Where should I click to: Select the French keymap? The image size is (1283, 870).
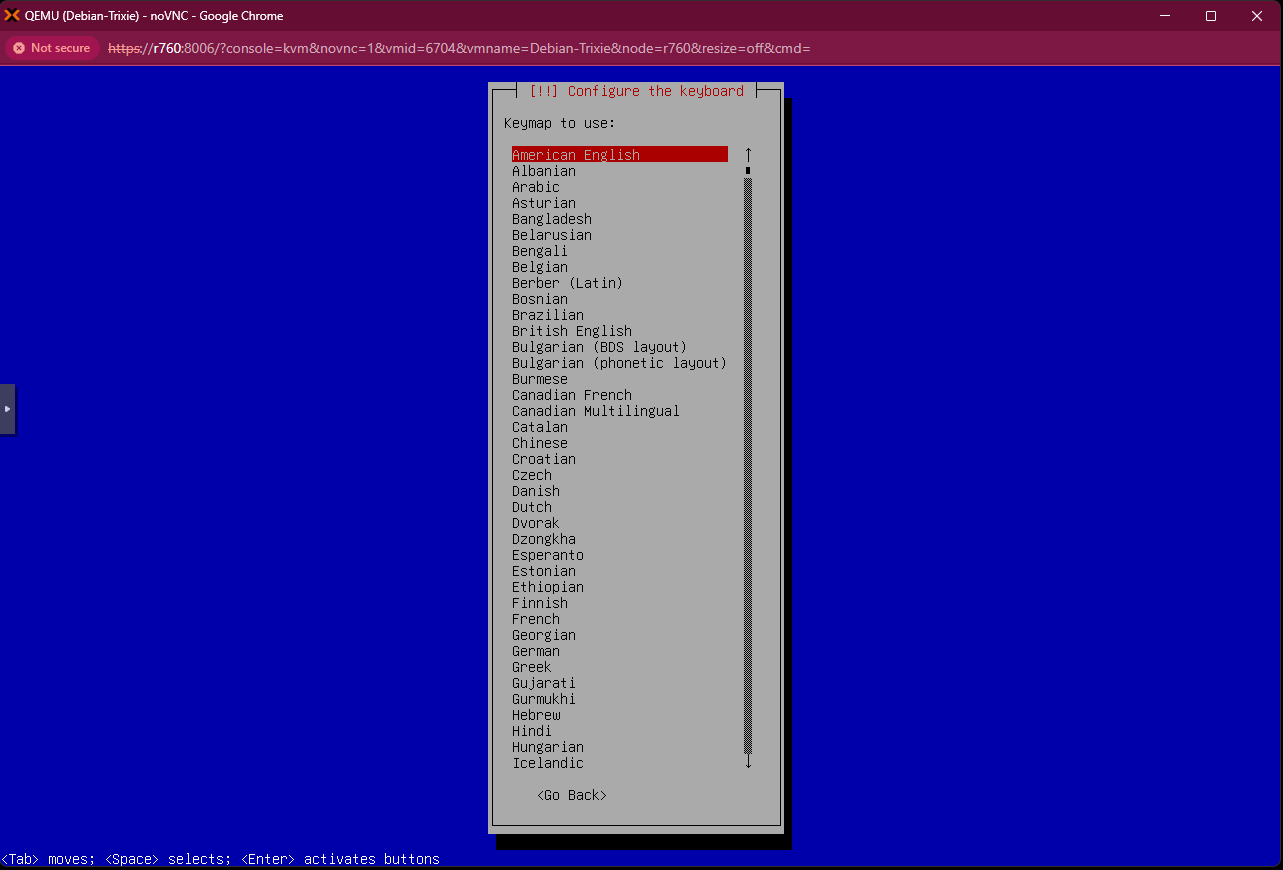pyautogui.click(x=535, y=619)
